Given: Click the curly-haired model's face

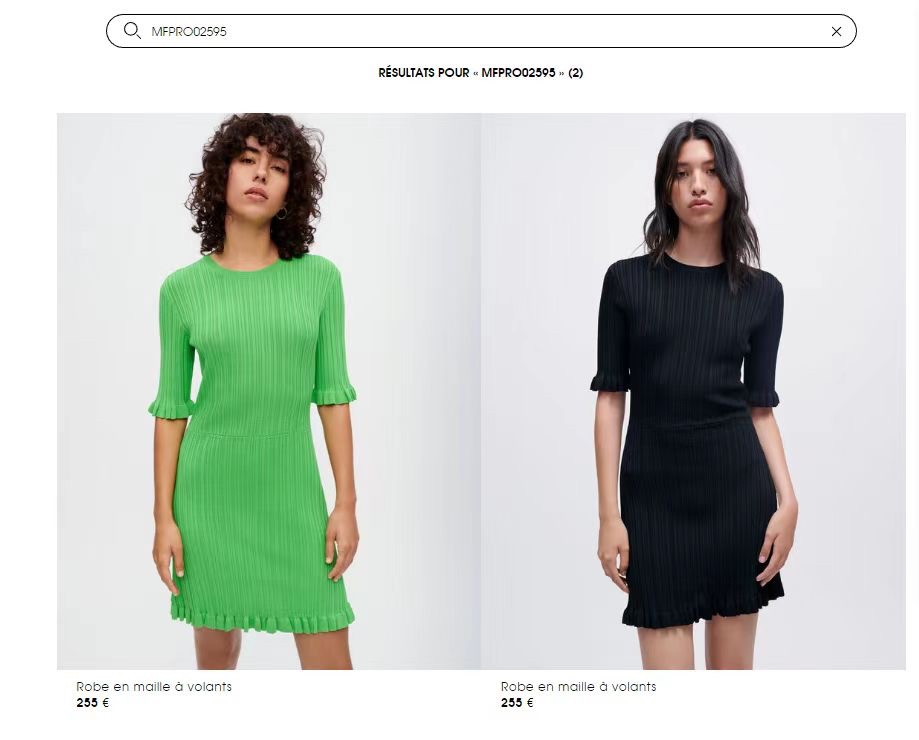Looking at the screenshot, I should click(x=258, y=176).
